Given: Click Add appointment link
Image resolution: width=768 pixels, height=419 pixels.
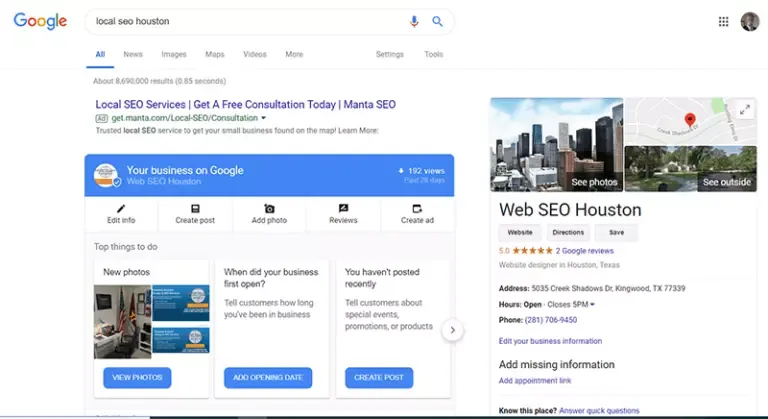Looking at the screenshot, I should (535, 381).
